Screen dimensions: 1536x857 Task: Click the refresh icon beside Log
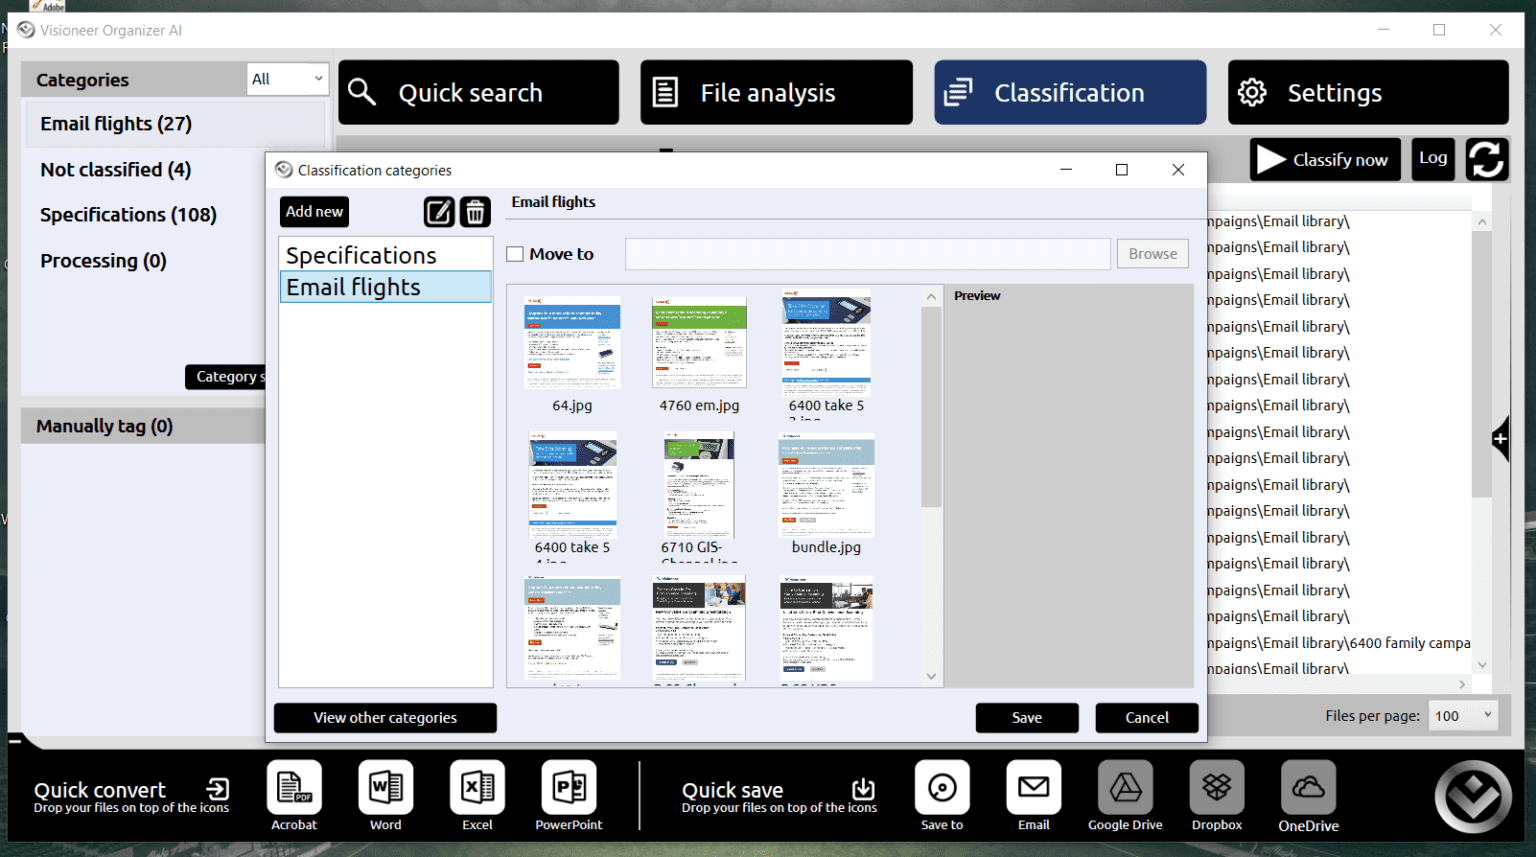[x=1487, y=159]
